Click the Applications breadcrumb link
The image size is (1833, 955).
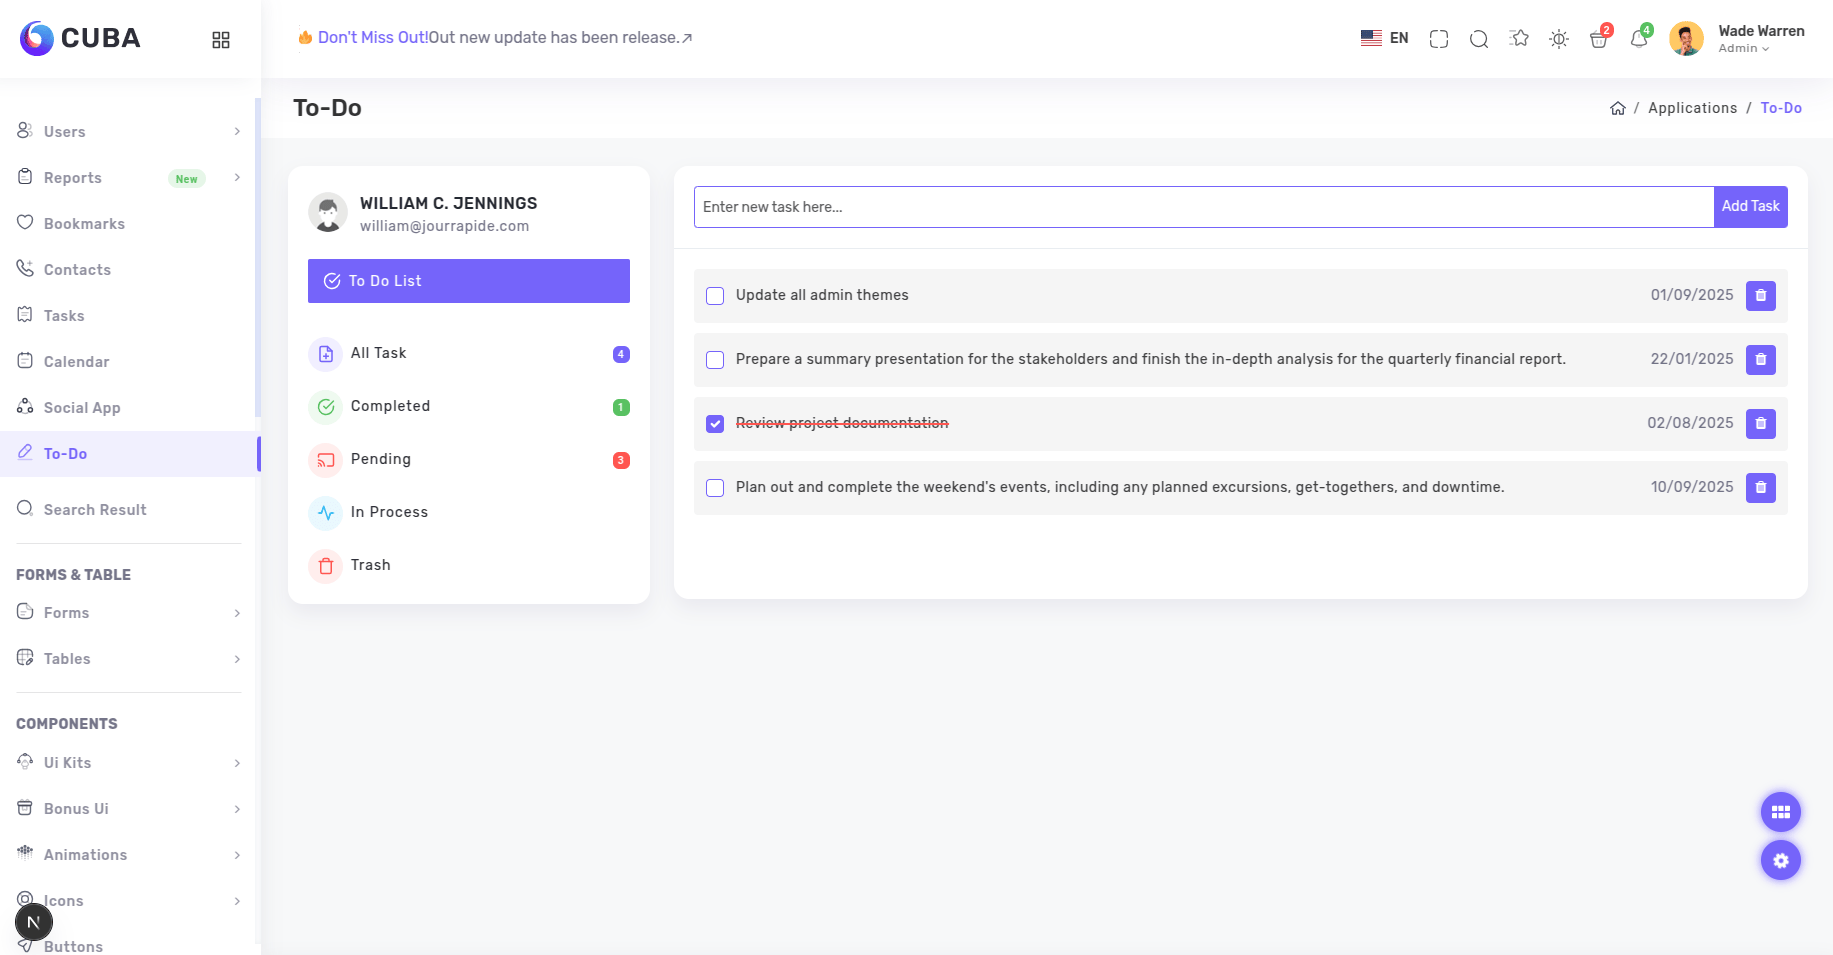coord(1692,108)
